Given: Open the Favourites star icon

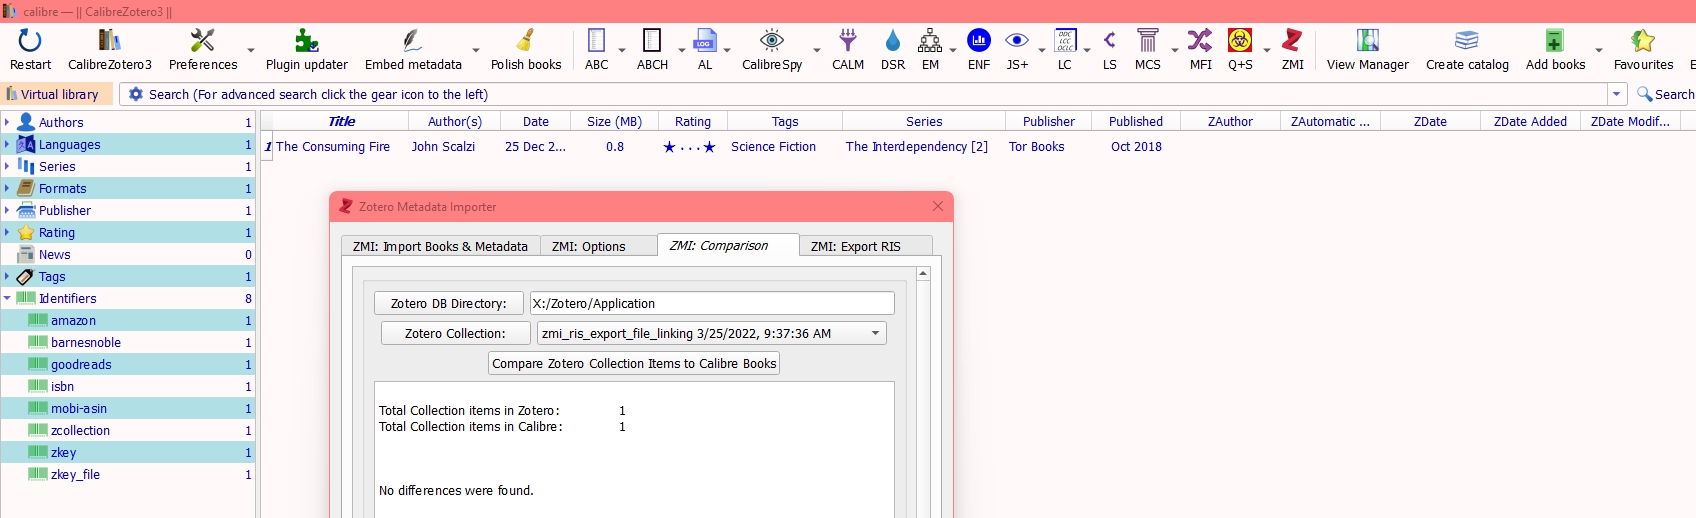Looking at the screenshot, I should point(1643,41).
